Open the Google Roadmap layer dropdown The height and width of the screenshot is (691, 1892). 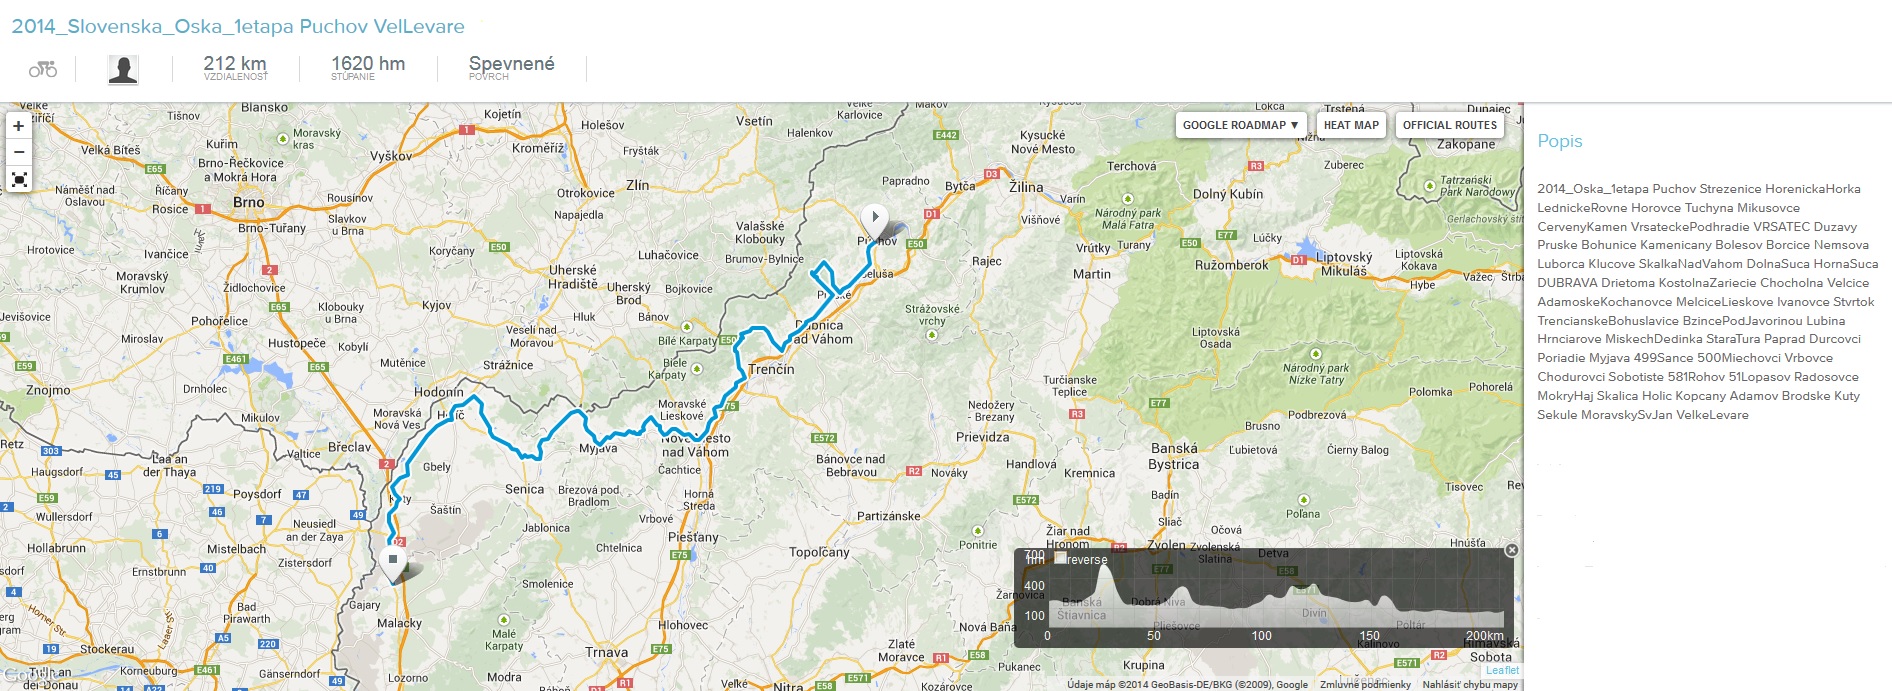pos(1240,125)
